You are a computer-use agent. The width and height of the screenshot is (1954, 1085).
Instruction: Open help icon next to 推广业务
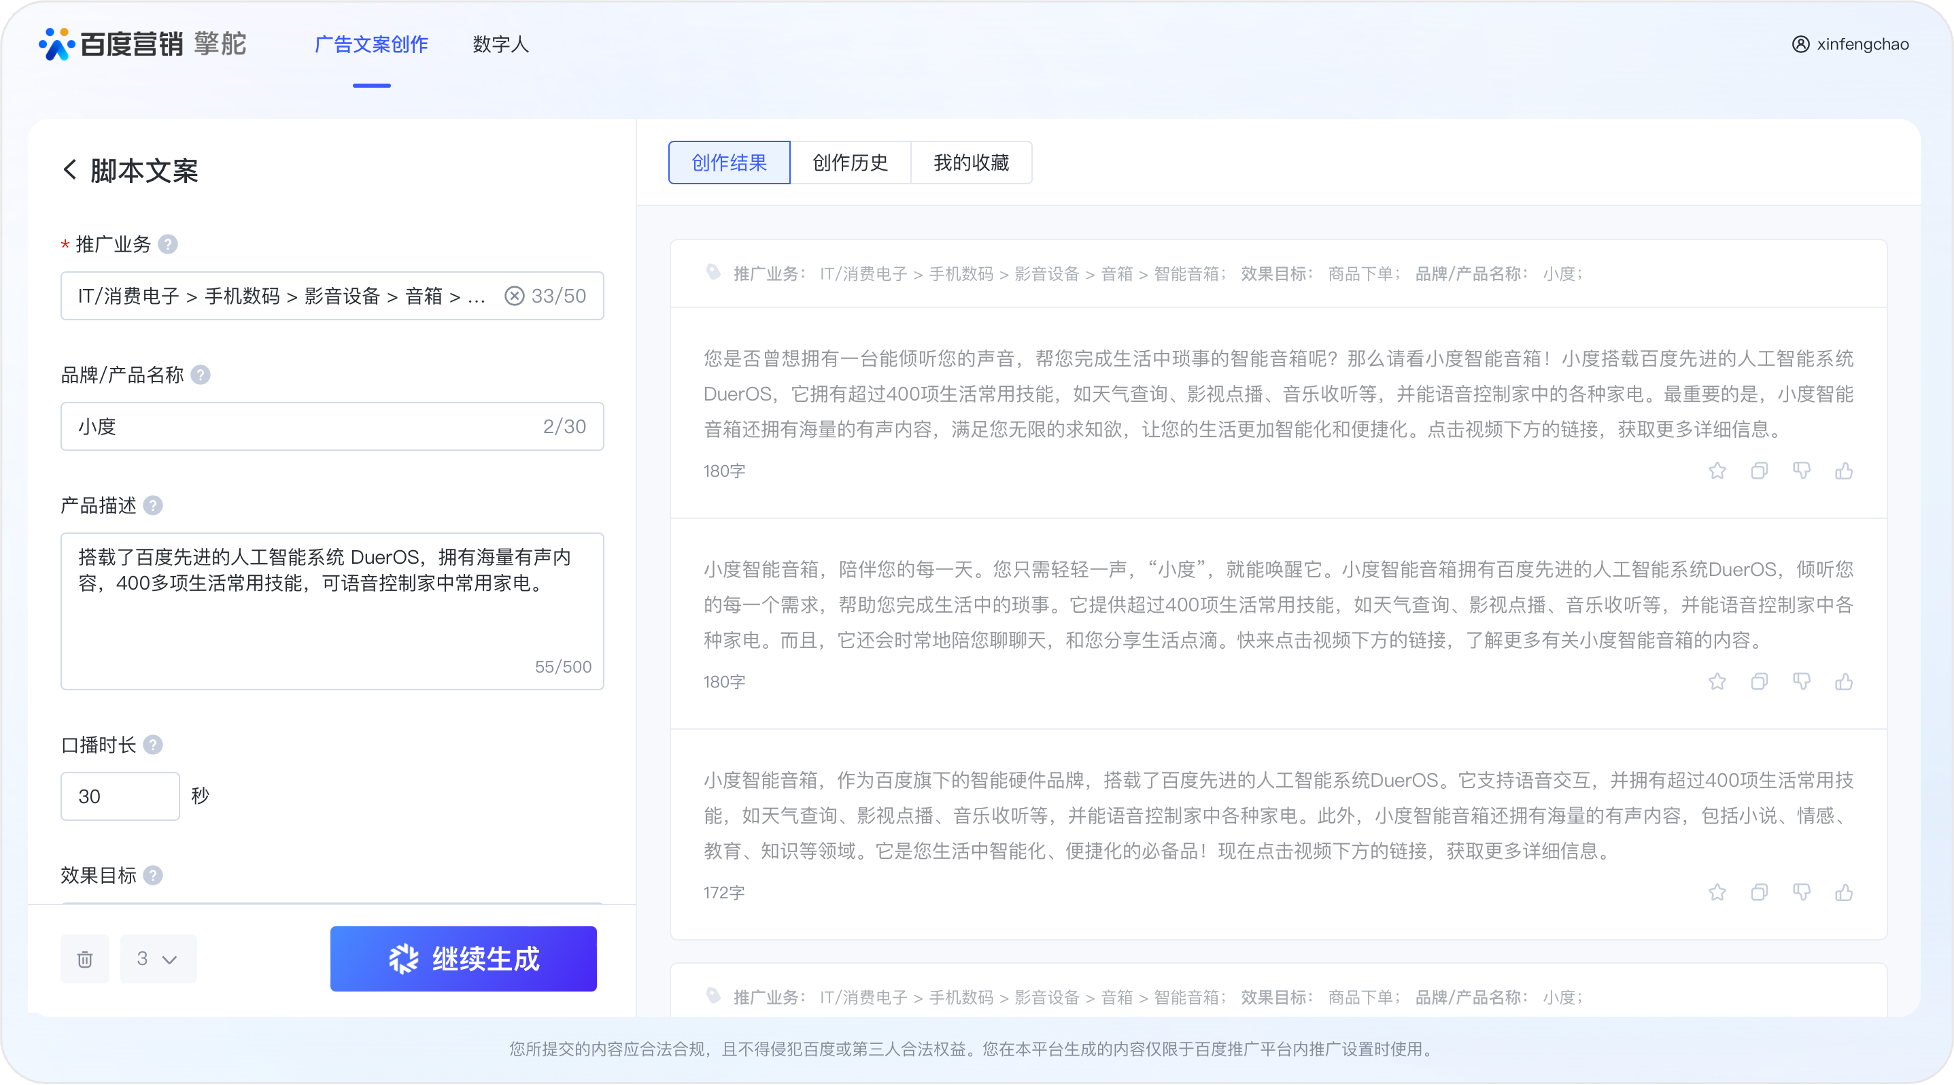[x=168, y=244]
